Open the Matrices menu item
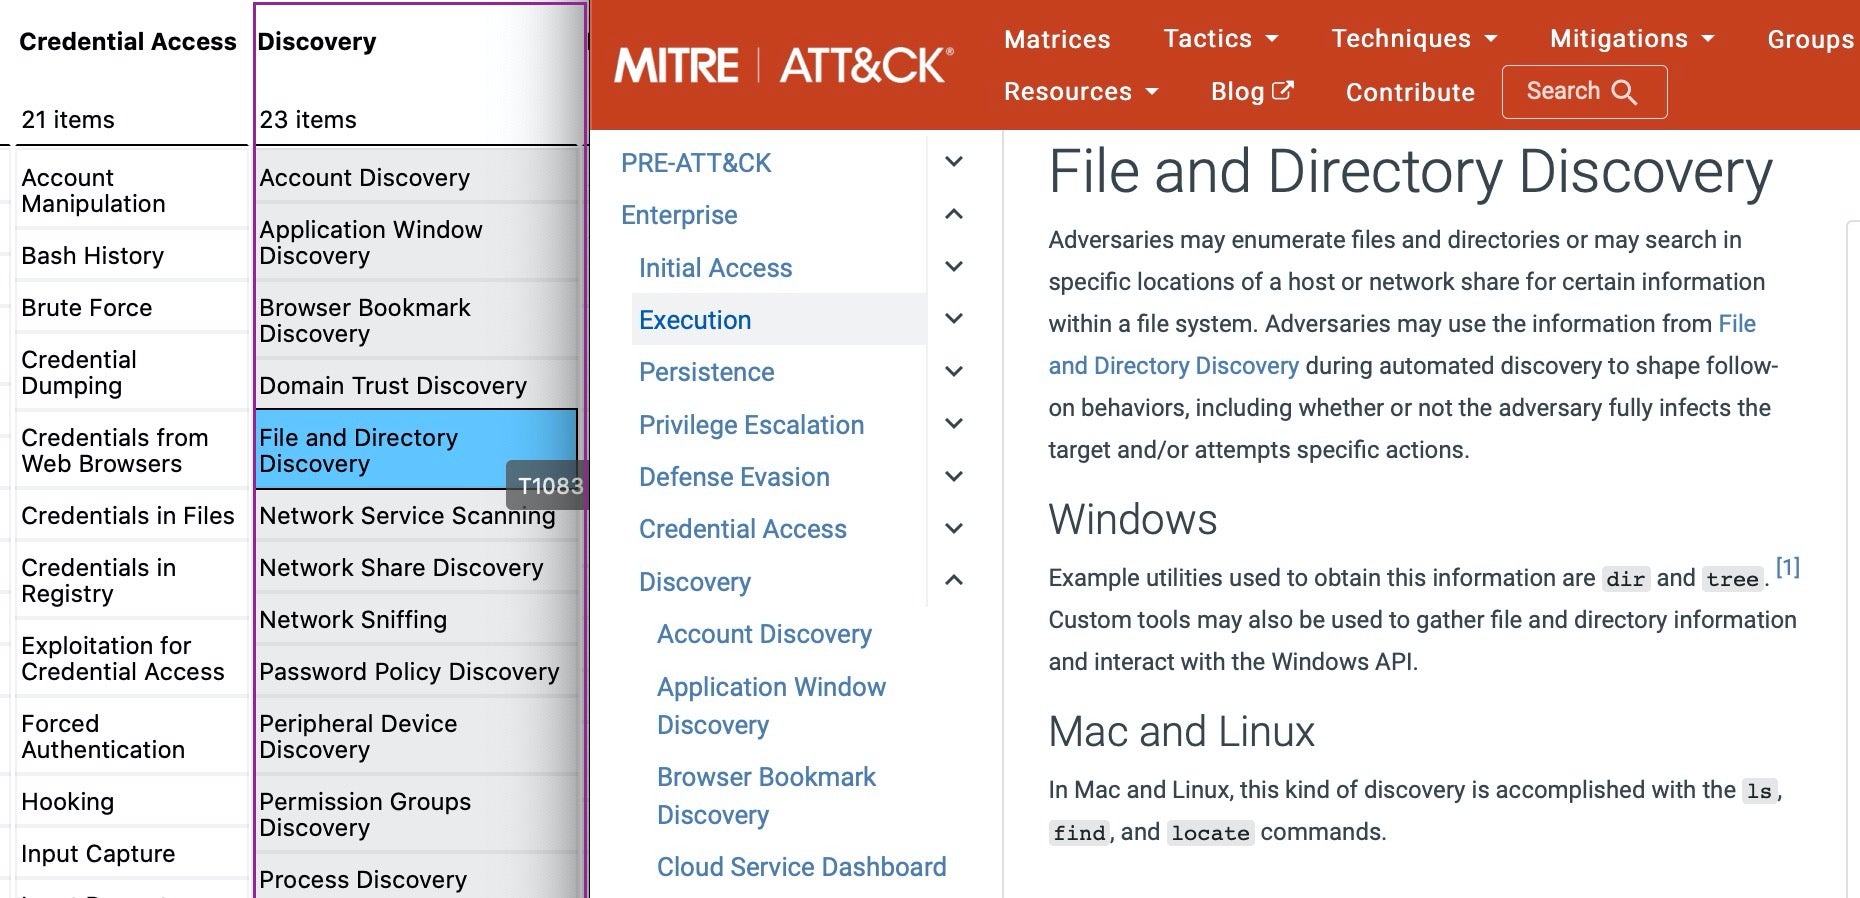 click(1056, 39)
